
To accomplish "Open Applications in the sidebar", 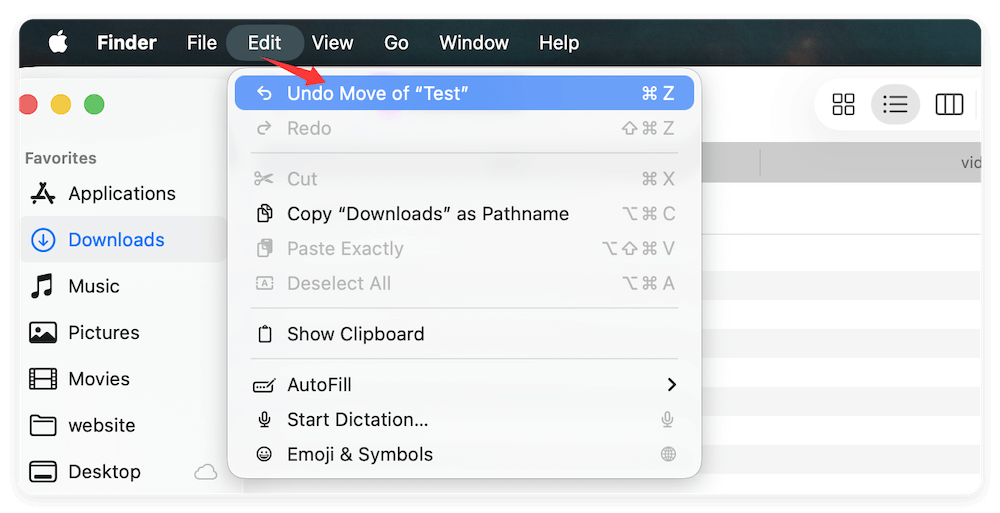I will [x=121, y=194].
